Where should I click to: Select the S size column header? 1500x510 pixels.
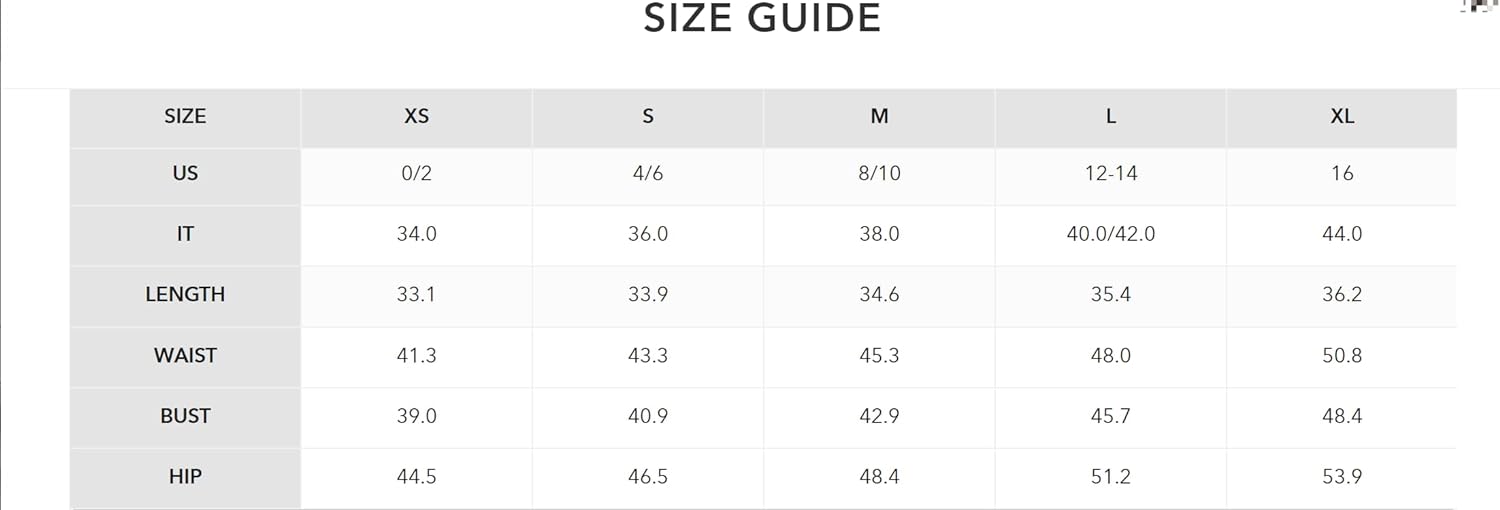click(x=648, y=116)
